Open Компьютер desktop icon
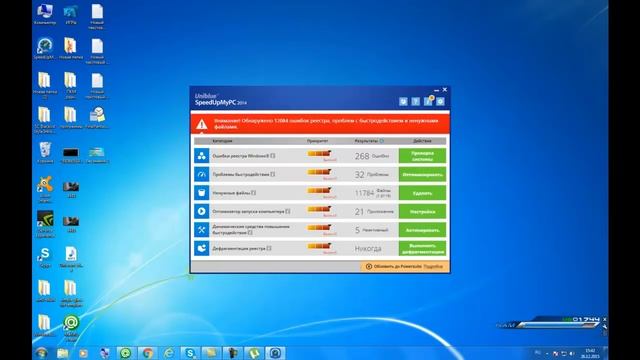The image size is (640, 360). pyautogui.click(x=45, y=15)
